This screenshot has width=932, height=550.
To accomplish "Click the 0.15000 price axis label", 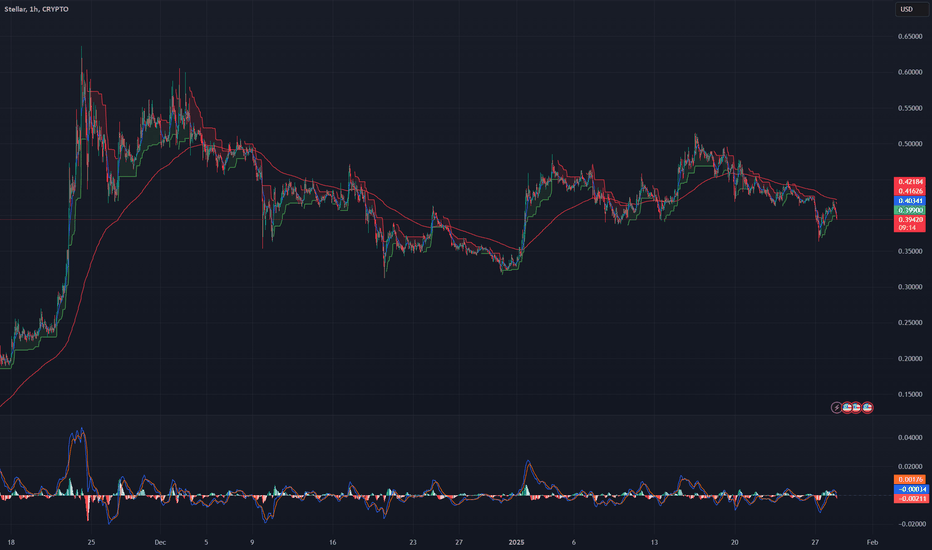I will [x=910, y=394].
